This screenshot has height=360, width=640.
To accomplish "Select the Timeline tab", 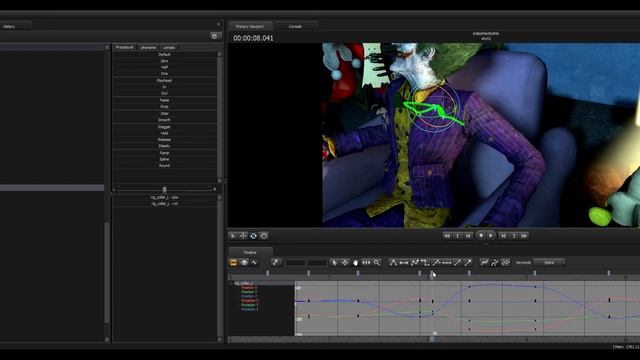I will pyautogui.click(x=250, y=253).
